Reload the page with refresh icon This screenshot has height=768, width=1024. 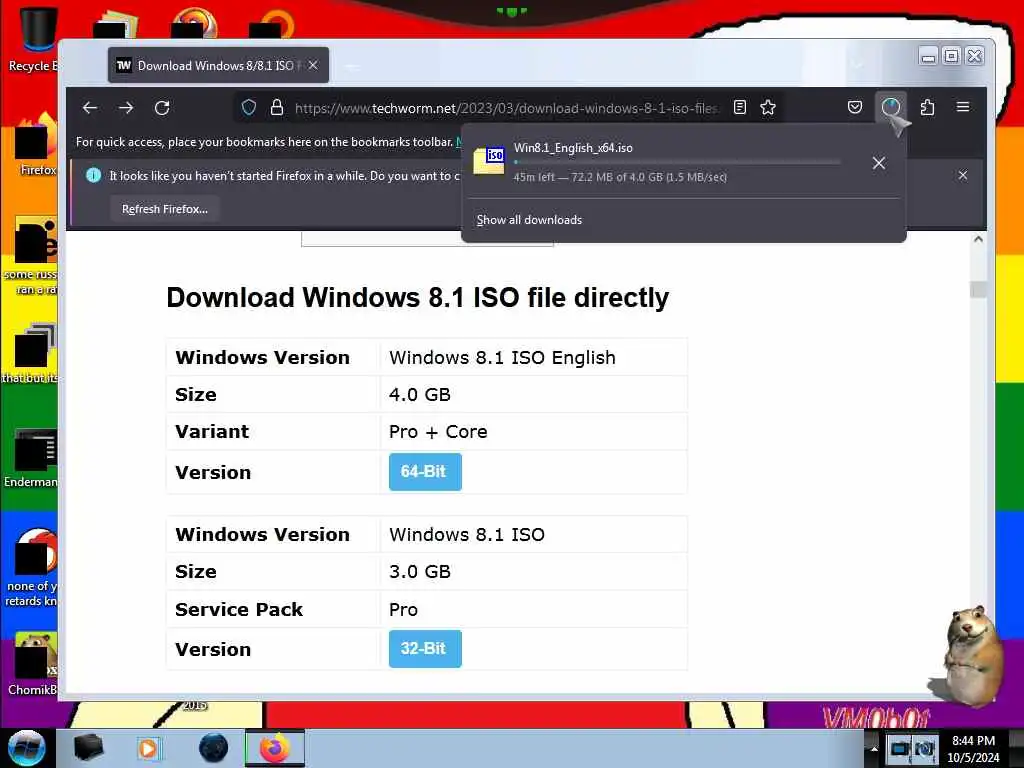click(162, 108)
